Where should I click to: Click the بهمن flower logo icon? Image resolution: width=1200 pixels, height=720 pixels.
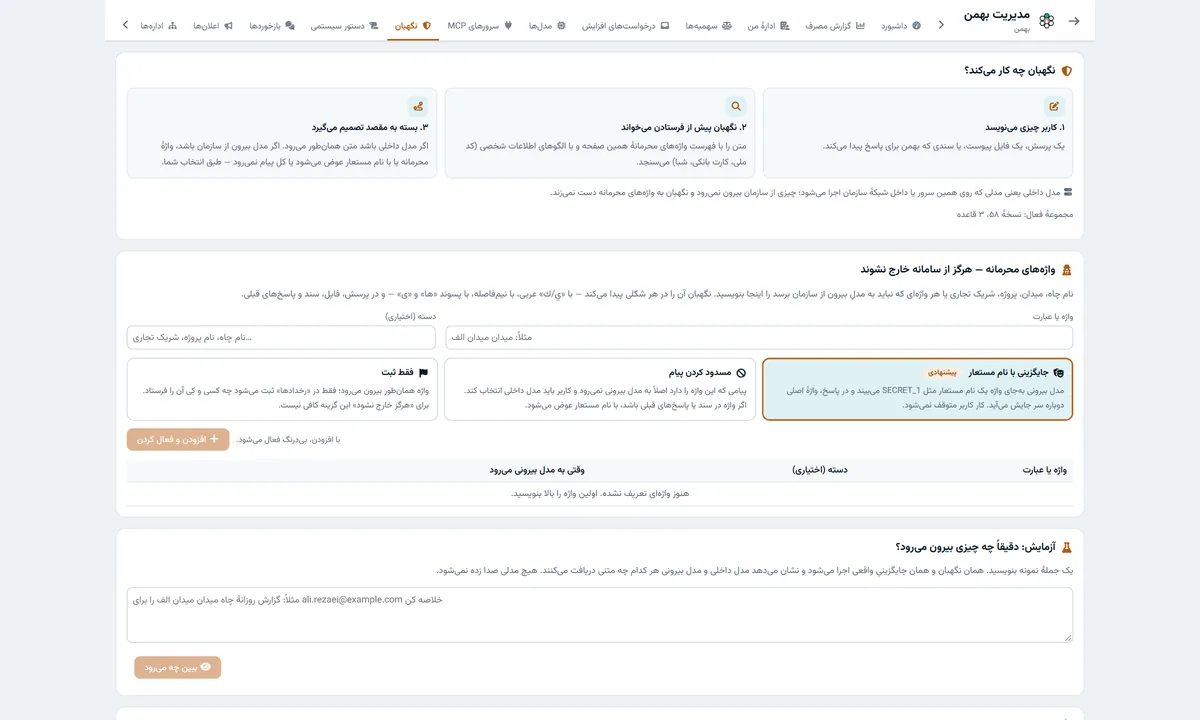point(1046,21)
